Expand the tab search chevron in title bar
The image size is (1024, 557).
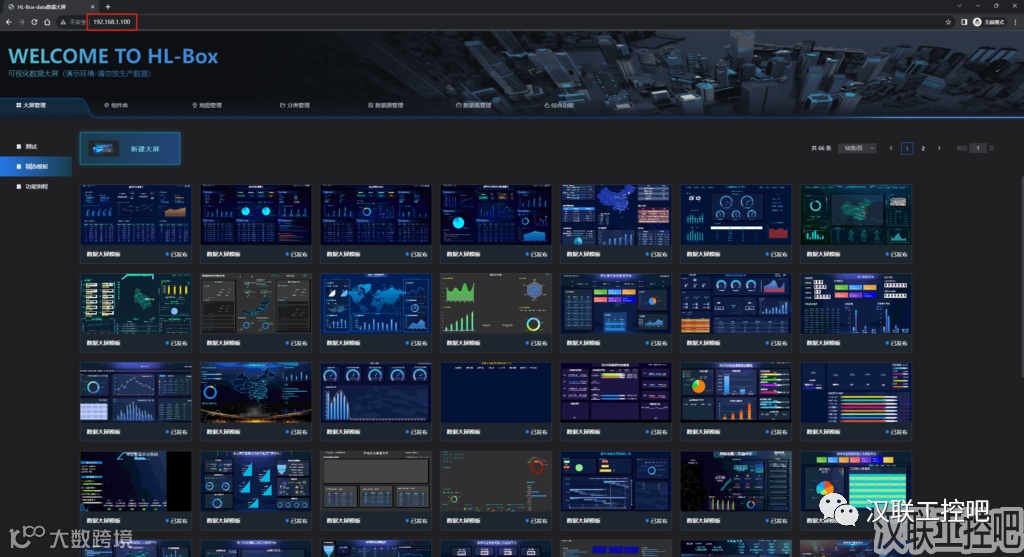(x=959, y=6)
